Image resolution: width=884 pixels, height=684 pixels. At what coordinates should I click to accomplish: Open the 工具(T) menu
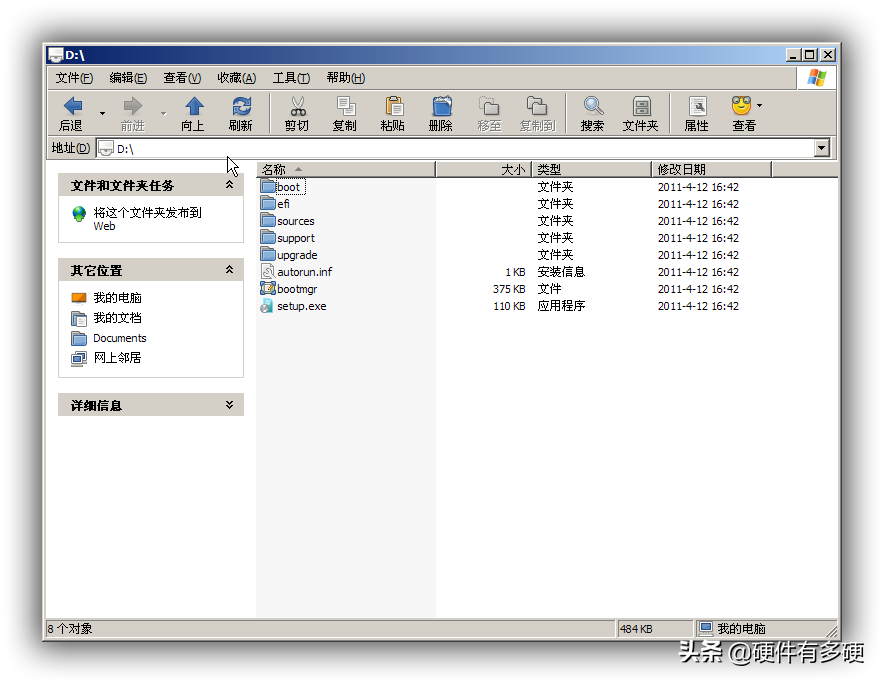coord(291,78)
